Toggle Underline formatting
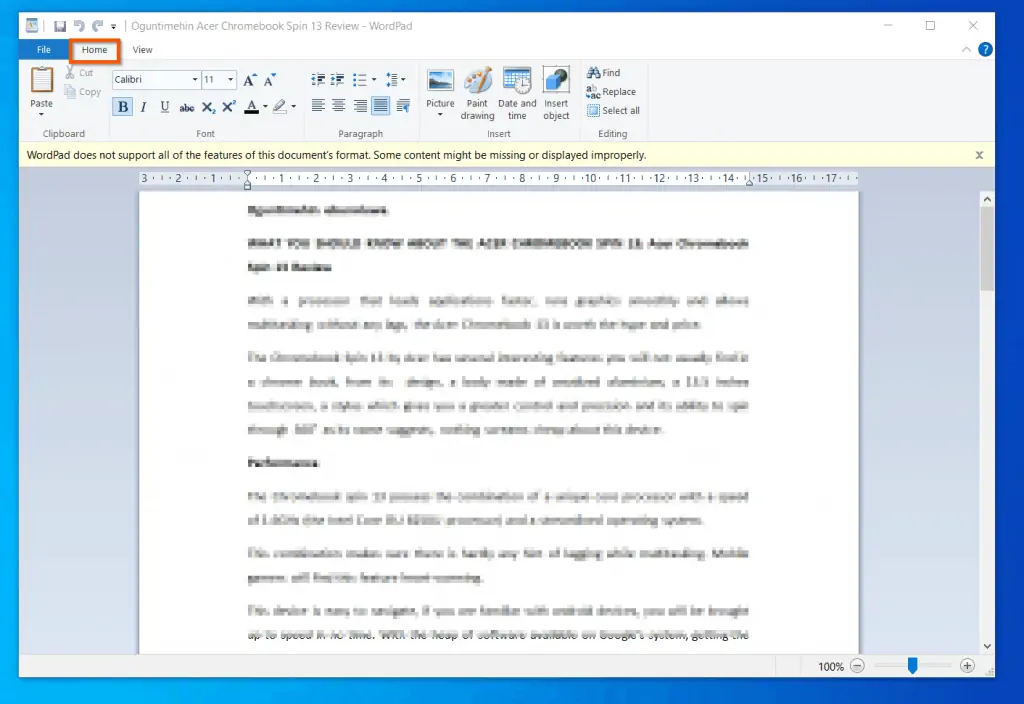The image size is (1024, 704). [x=165, y=106]
